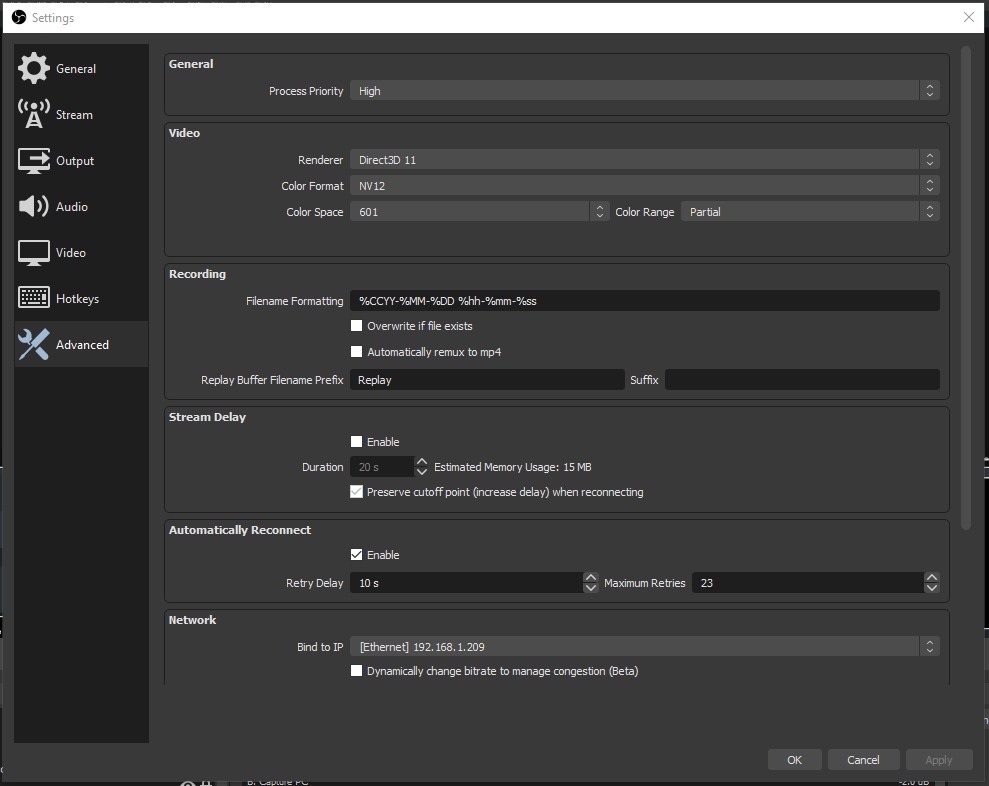The image size is (989, 786).
Task: Click the Maximum Retries value field
Action: coord(809,583)
